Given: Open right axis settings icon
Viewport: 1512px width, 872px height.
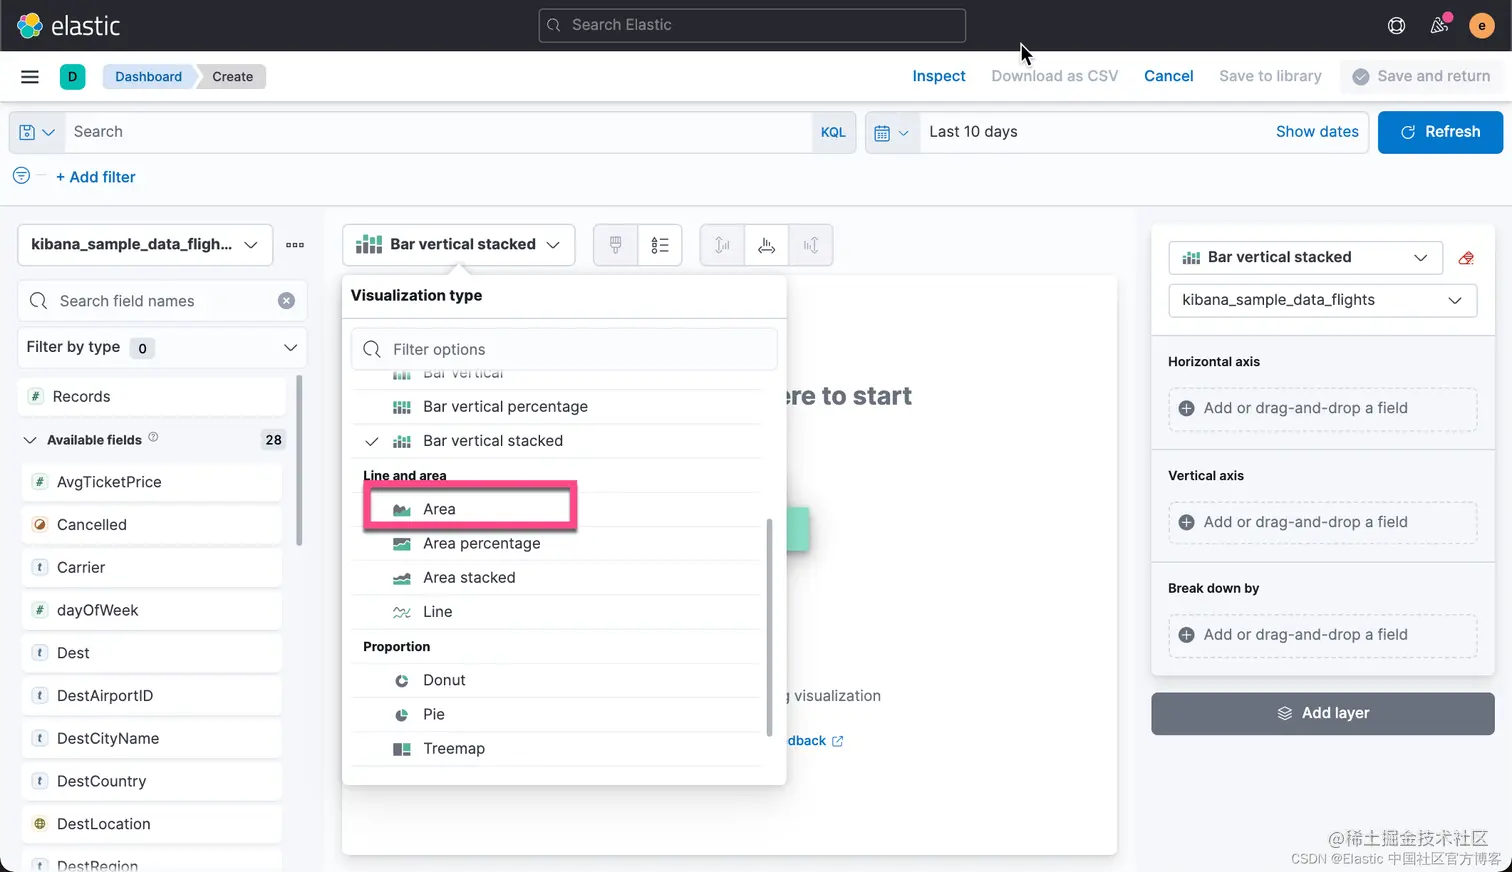Looking at the screenshot, I should tap(811, 245).
